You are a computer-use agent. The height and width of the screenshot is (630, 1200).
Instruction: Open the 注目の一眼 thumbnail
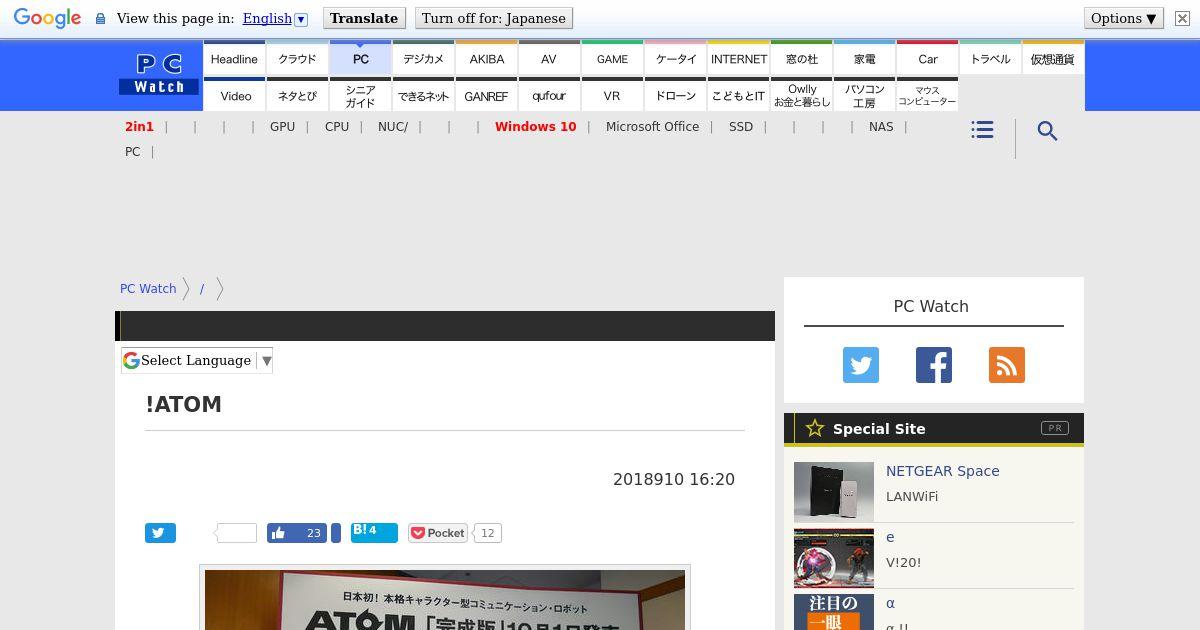834,612
